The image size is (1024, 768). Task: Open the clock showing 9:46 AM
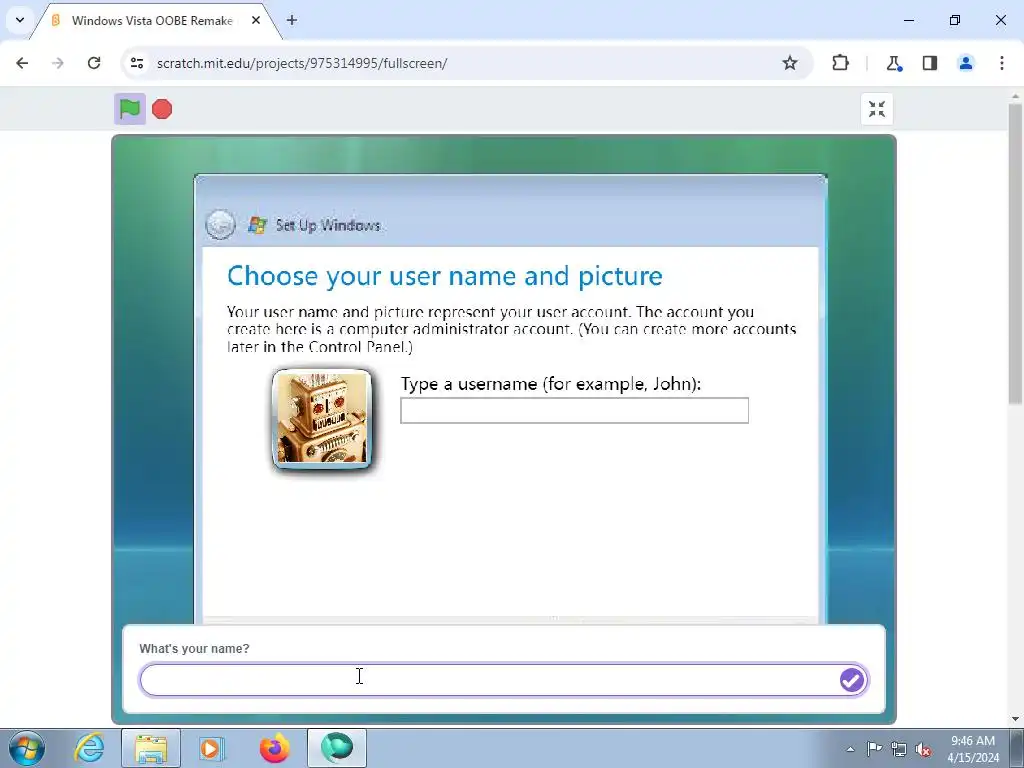pos(973,749)
